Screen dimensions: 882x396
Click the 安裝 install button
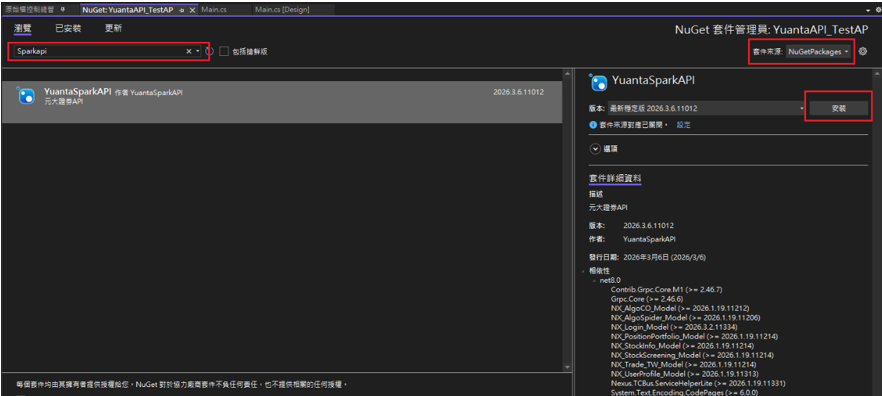click(x=838, y=109)
